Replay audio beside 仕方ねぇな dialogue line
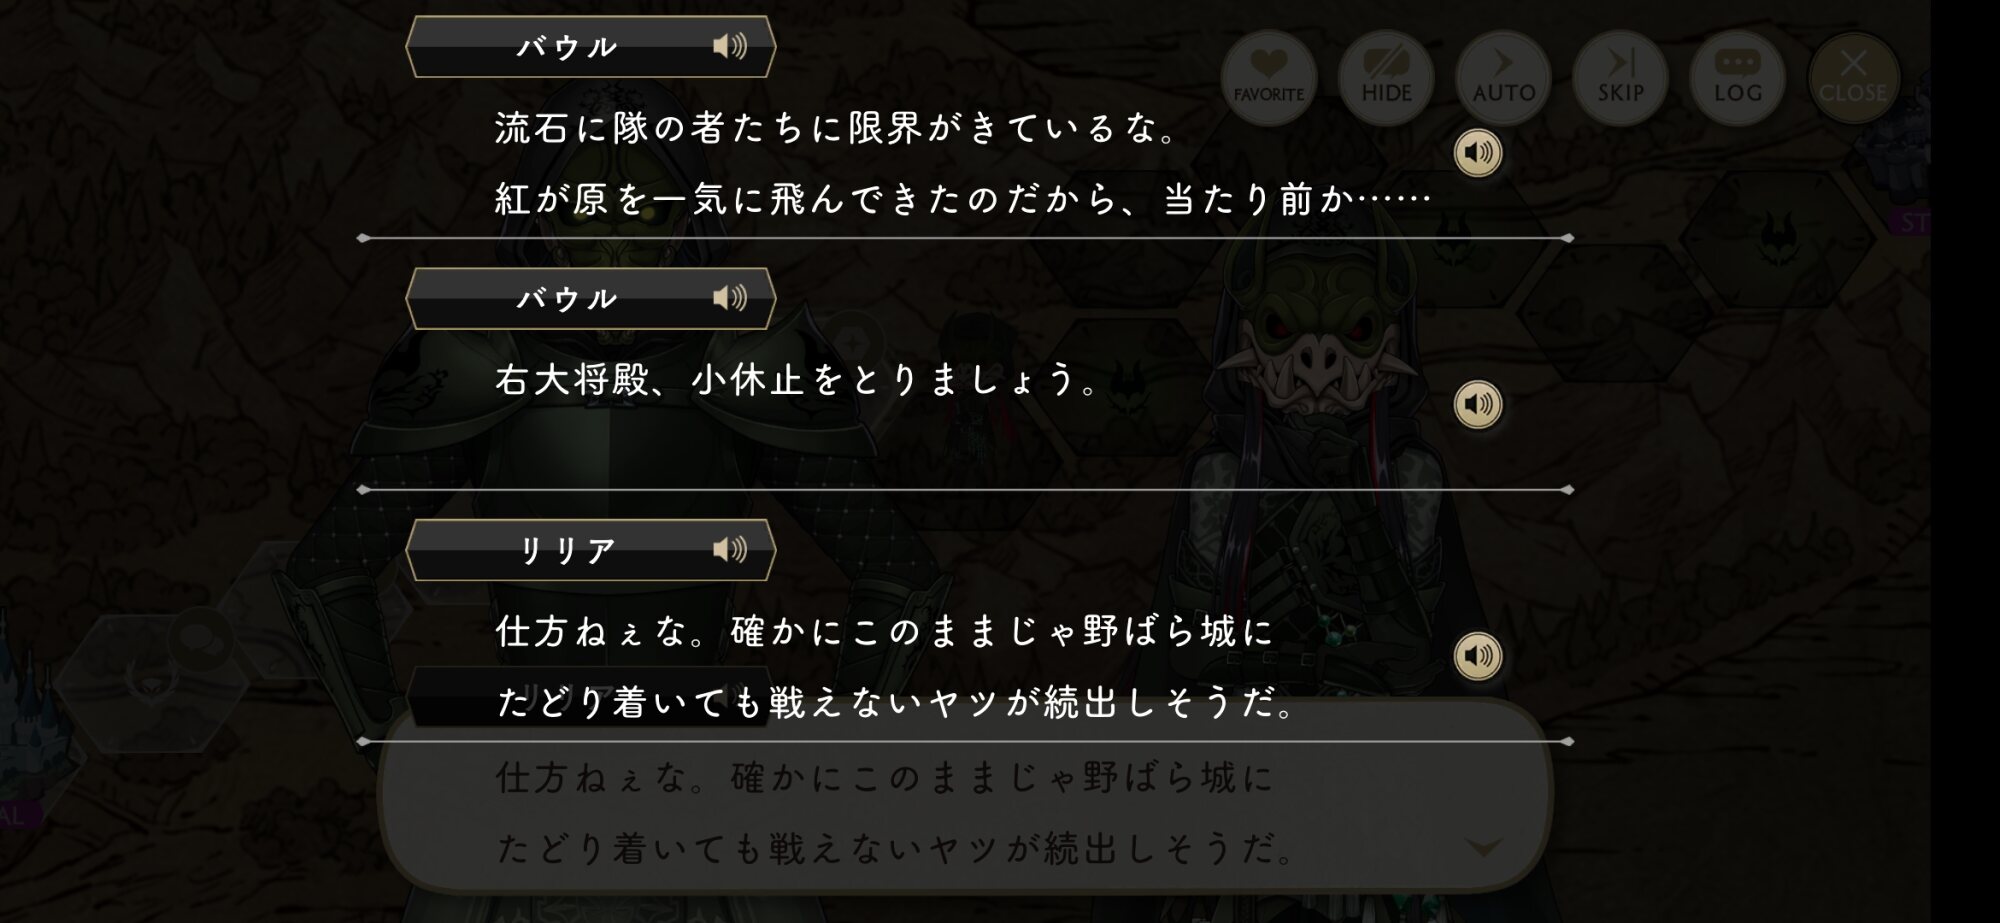The width and height of the screenshot is (2000, 923). coord(1478,657)
